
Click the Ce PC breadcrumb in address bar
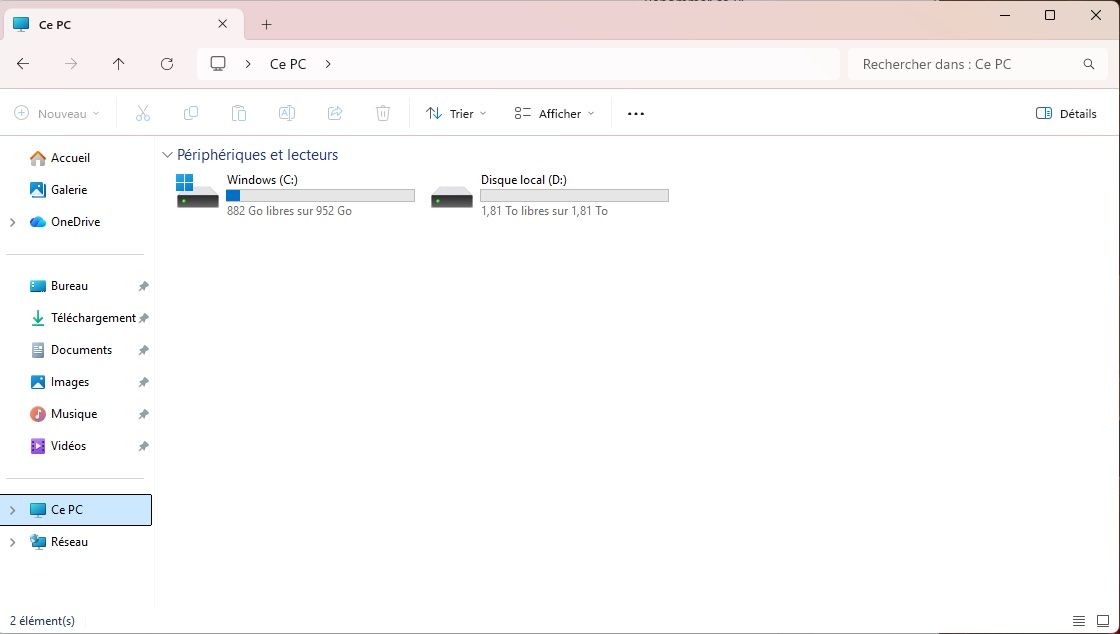288,64
